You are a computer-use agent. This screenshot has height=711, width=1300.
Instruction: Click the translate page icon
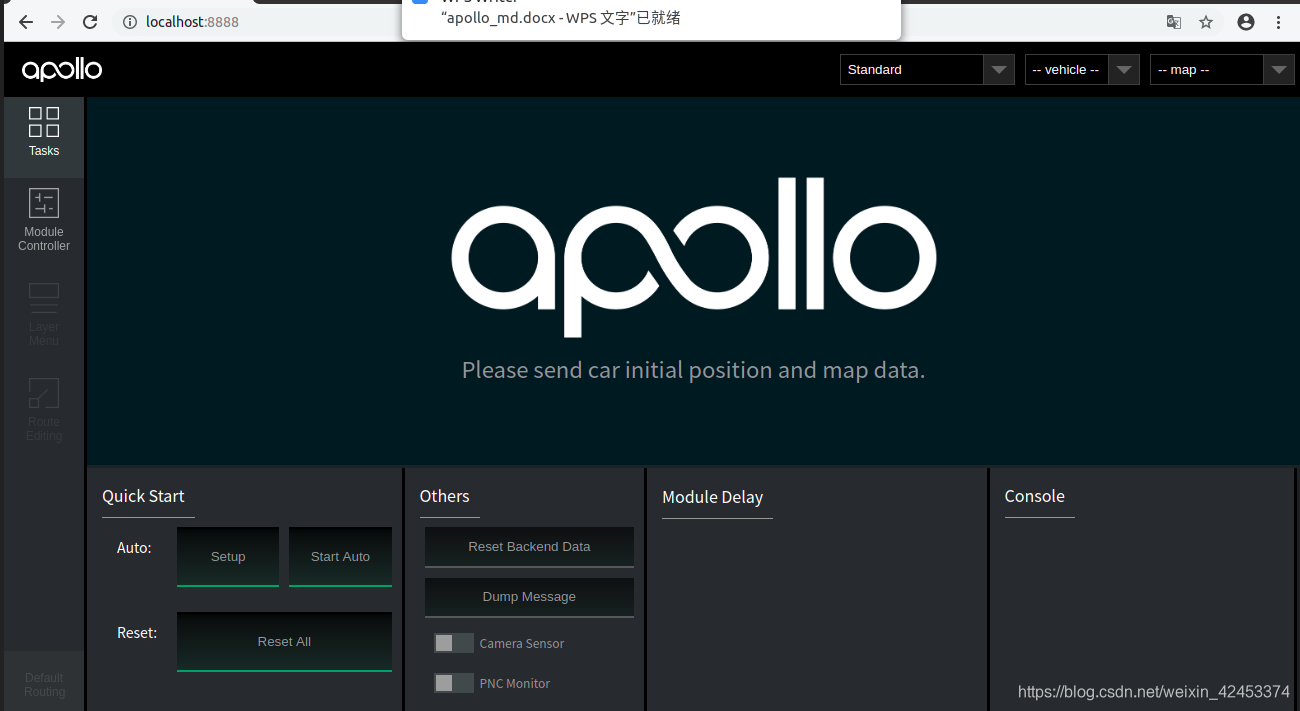(1174, 22)
